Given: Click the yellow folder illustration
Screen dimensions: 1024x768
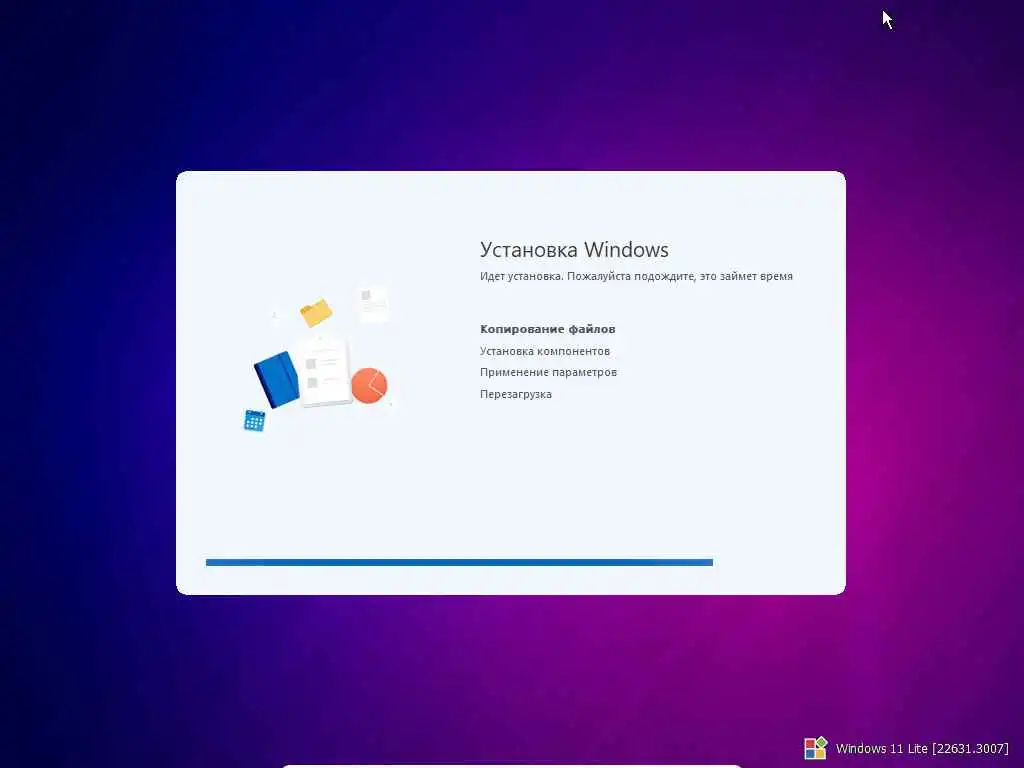Looking at the screenshot, I should click(x=316, y=313).
